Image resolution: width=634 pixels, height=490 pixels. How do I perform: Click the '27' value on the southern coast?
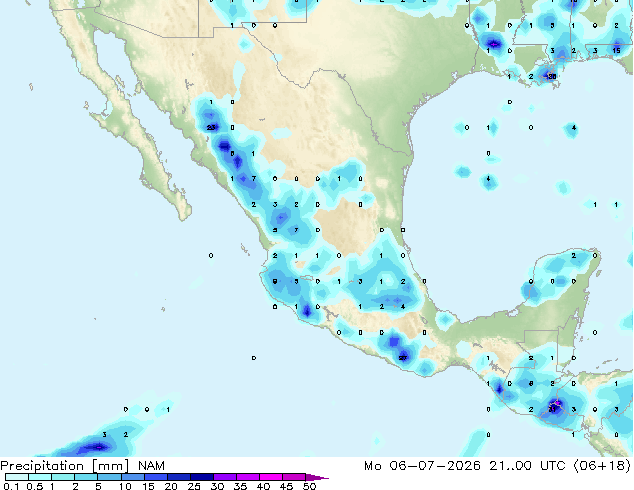point(403,358)
